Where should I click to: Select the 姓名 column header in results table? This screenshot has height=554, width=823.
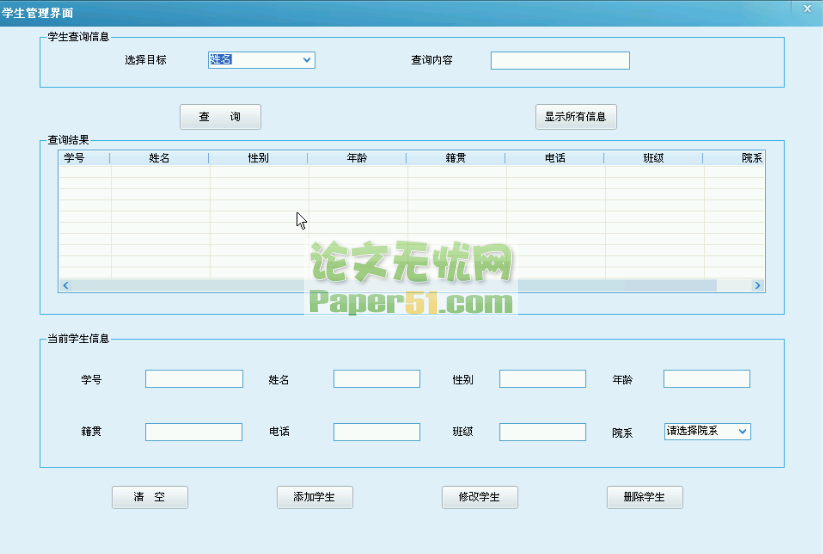tap(159, 158)
